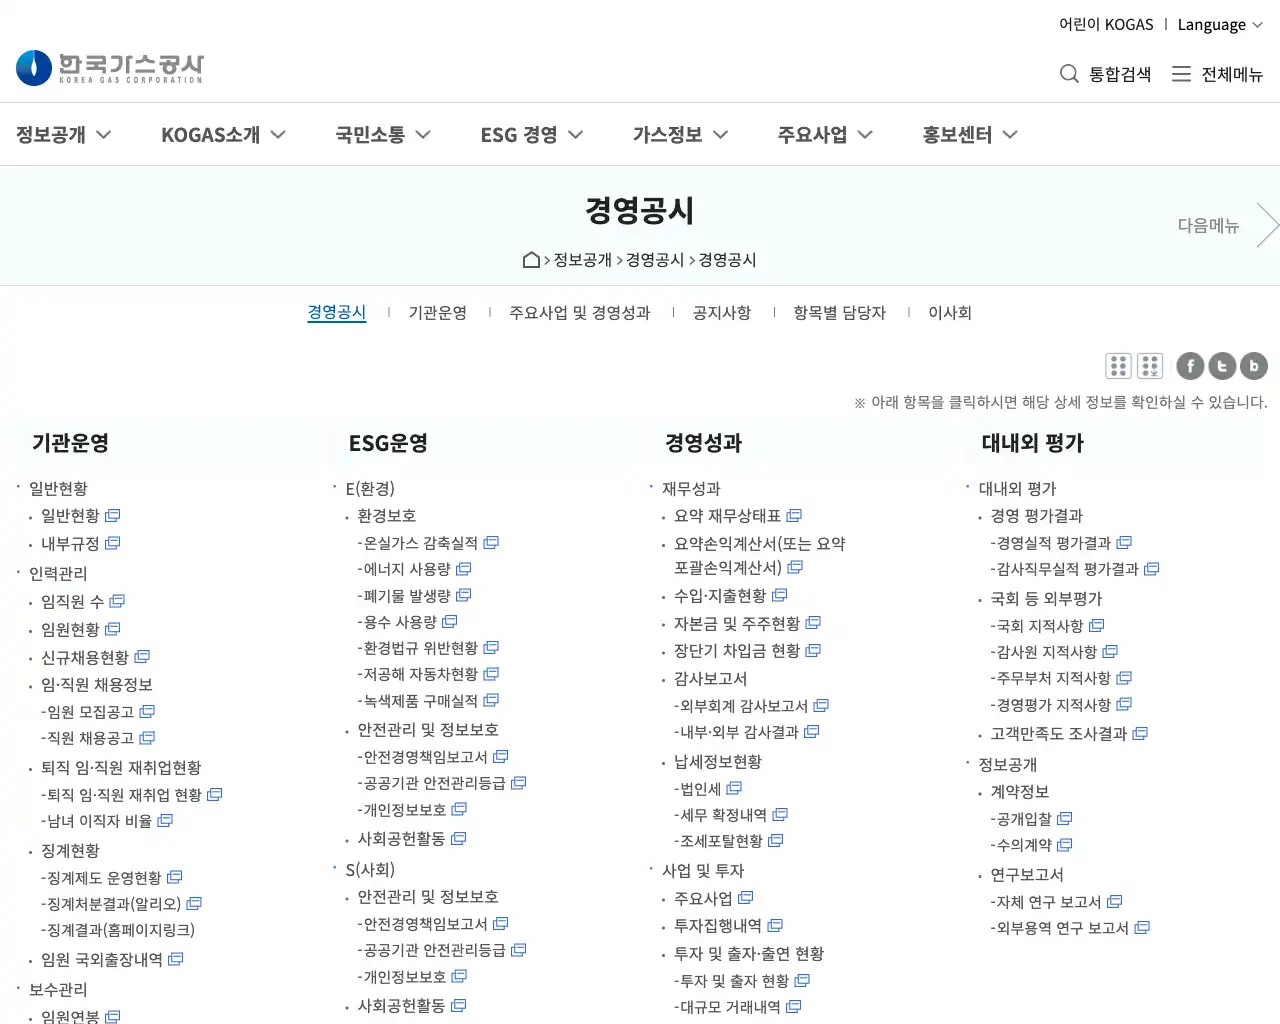
Task: Click new-window icon next to 고객만족도 조사결과
Action: [1140, 734]
